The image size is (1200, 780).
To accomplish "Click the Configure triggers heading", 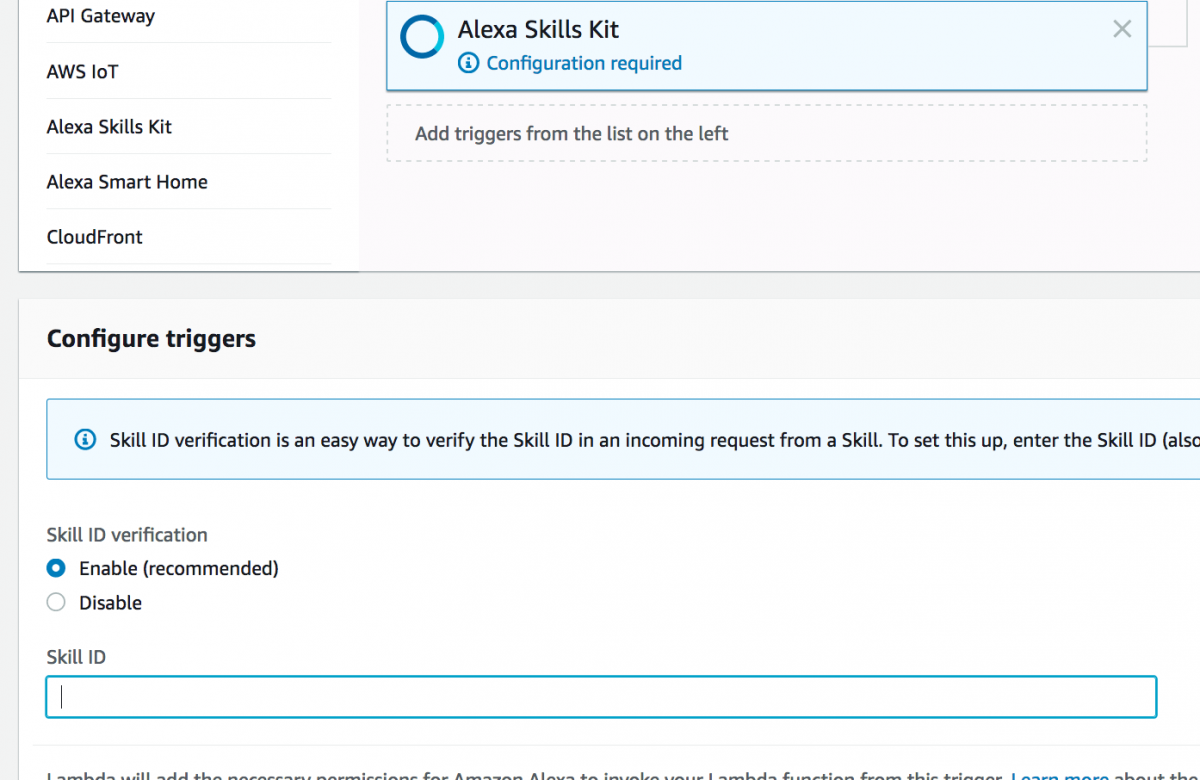I will (x=151, y=338).
